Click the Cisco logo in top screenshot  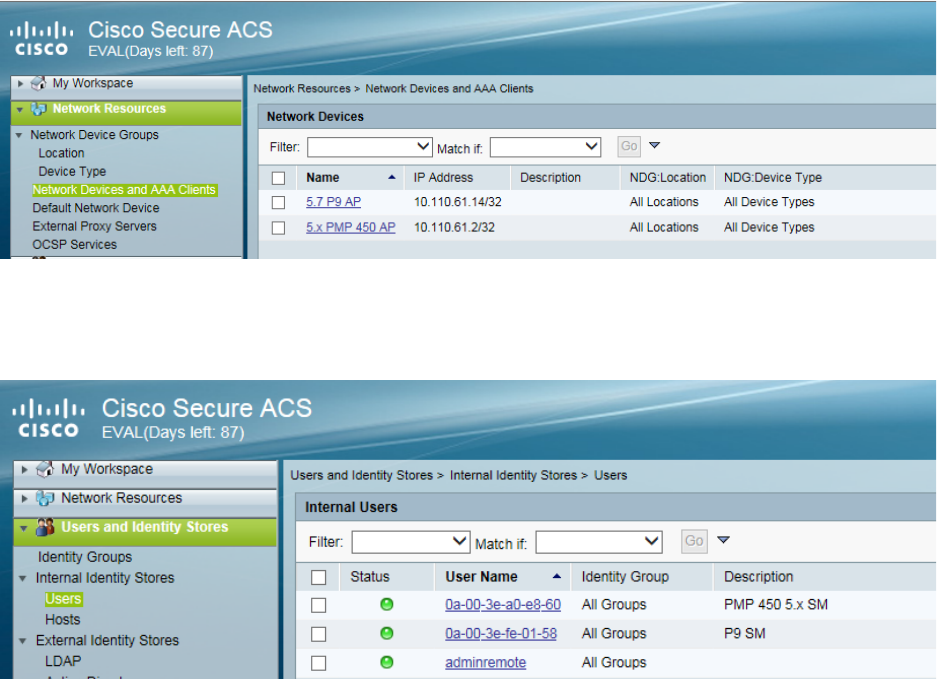click(x=41, y=39)
